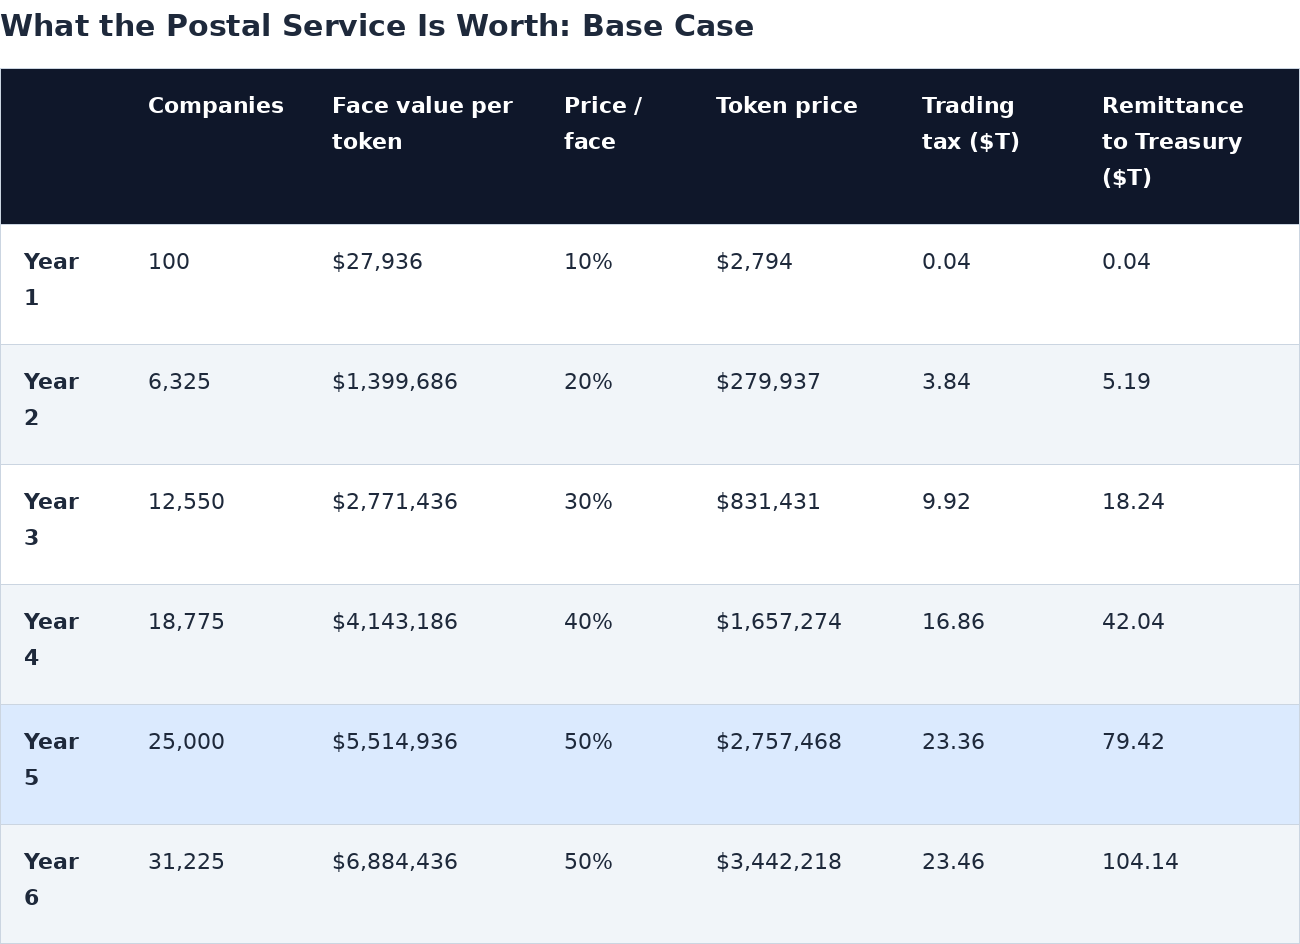Click the 'Face value per token' column header
1300x944 pixels.
(422, 125)
